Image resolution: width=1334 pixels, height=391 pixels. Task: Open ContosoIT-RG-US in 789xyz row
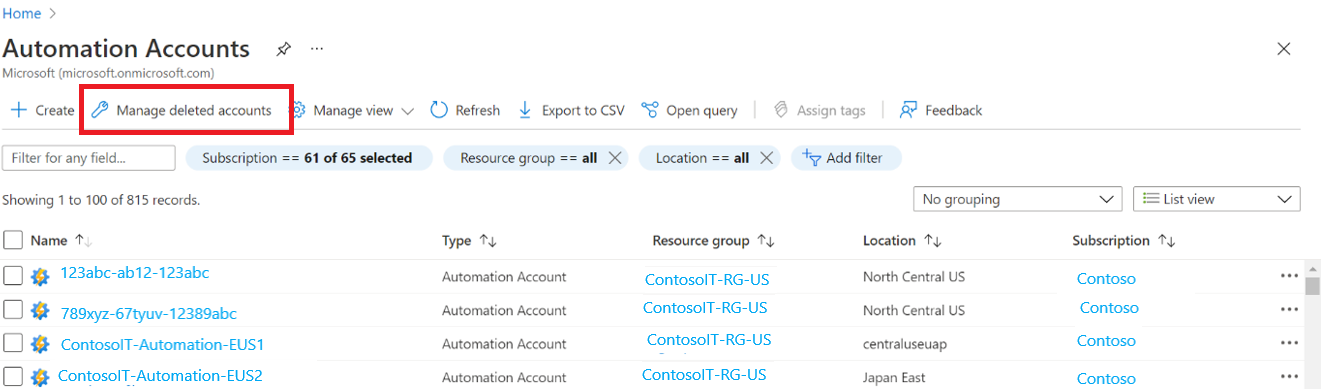pyautogui.click(x=705, y=308)
